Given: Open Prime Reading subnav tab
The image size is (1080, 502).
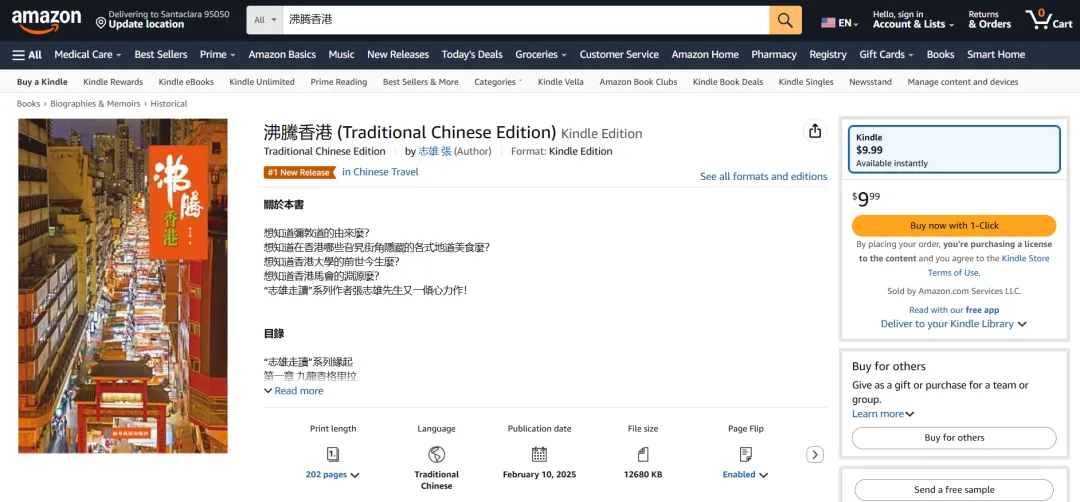Looking at the screenshot, I should coord(339,82).
